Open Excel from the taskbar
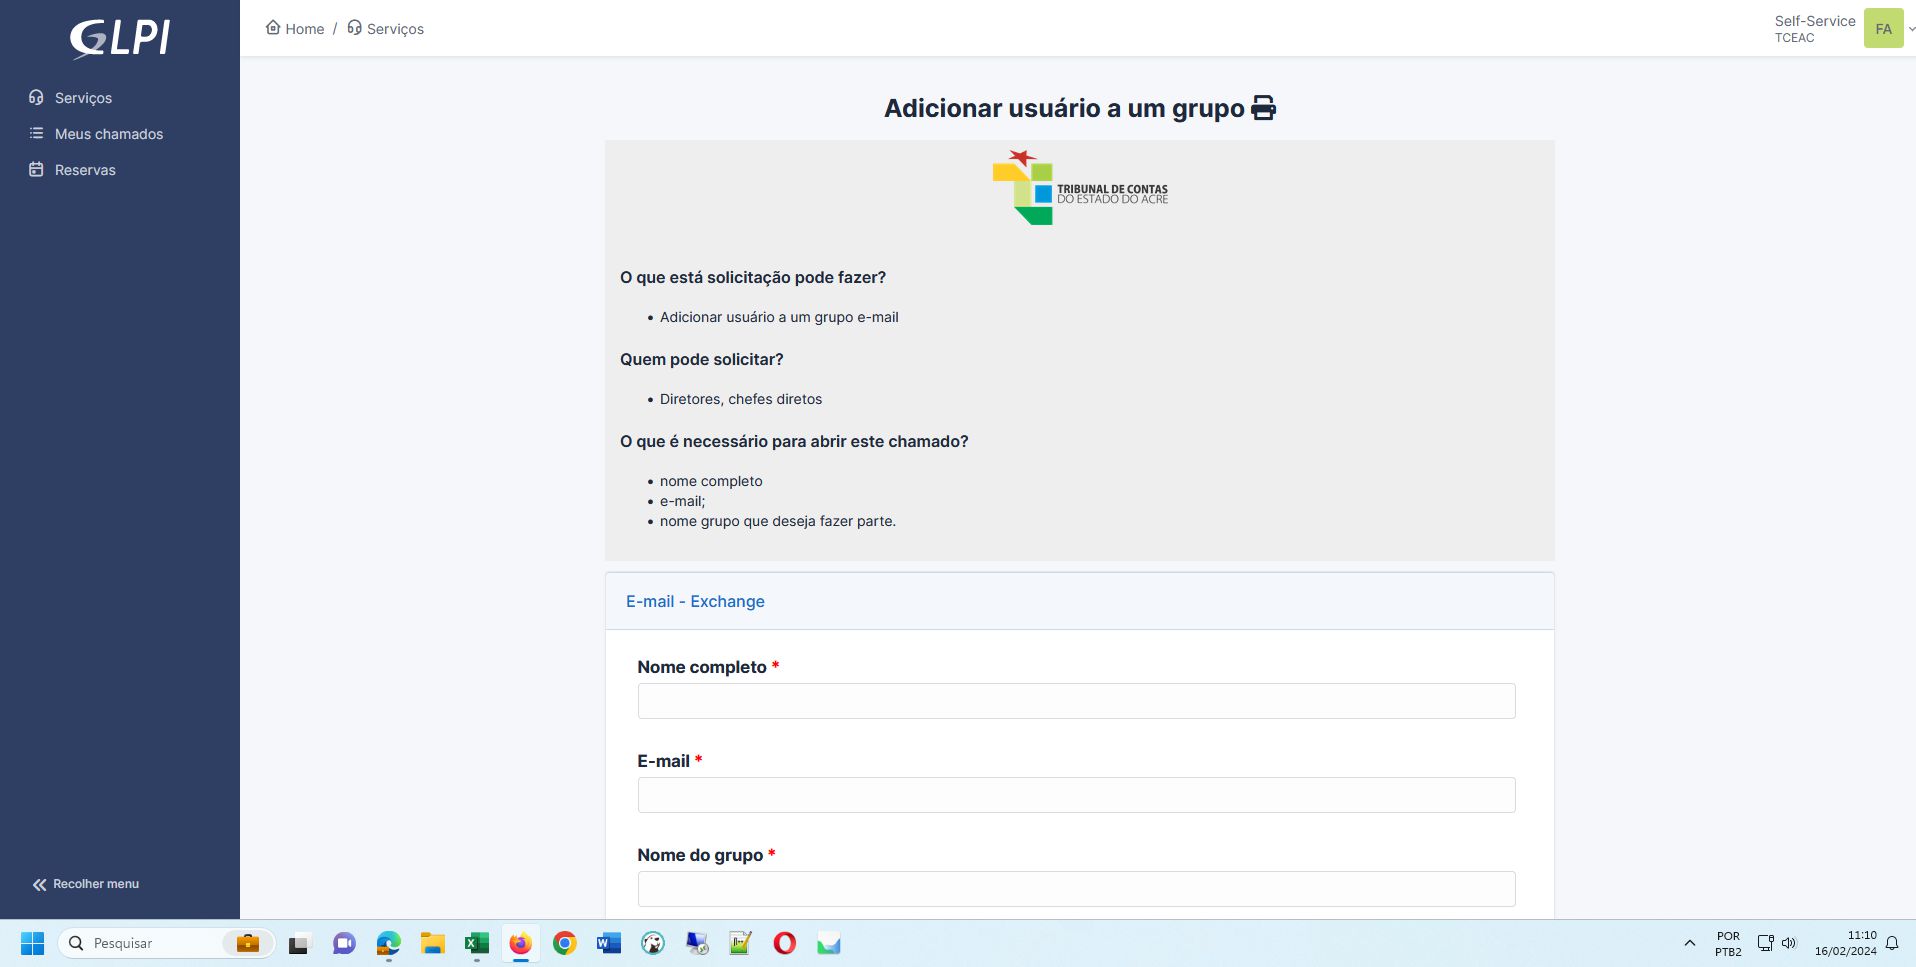This screenshot has height=967, width=1916. click(x=476, y=943)
